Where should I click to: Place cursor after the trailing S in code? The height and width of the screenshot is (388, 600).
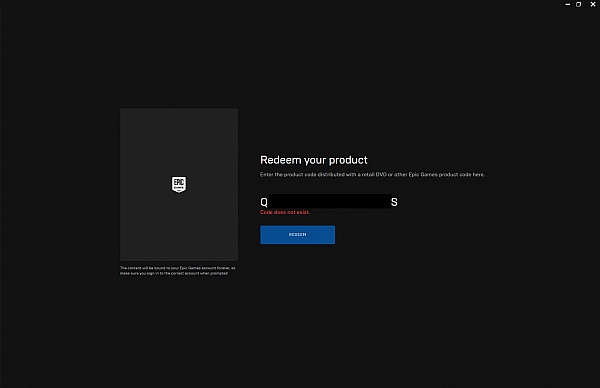[398, 202]
